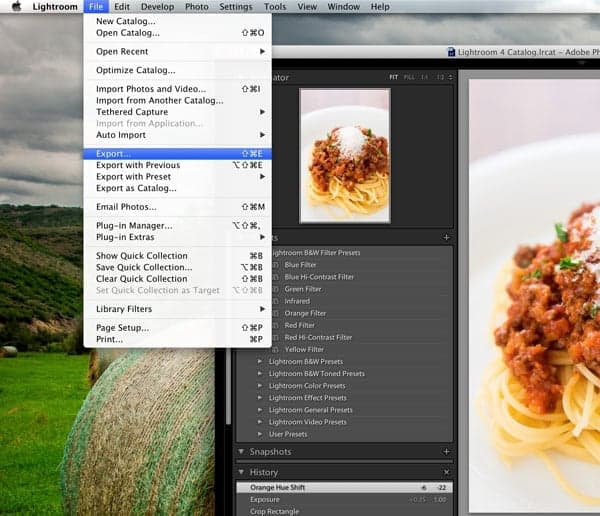Expand Lightroom Video Presets folder
The height and width of the screenshot is (516, 600).
coord(260,422)
